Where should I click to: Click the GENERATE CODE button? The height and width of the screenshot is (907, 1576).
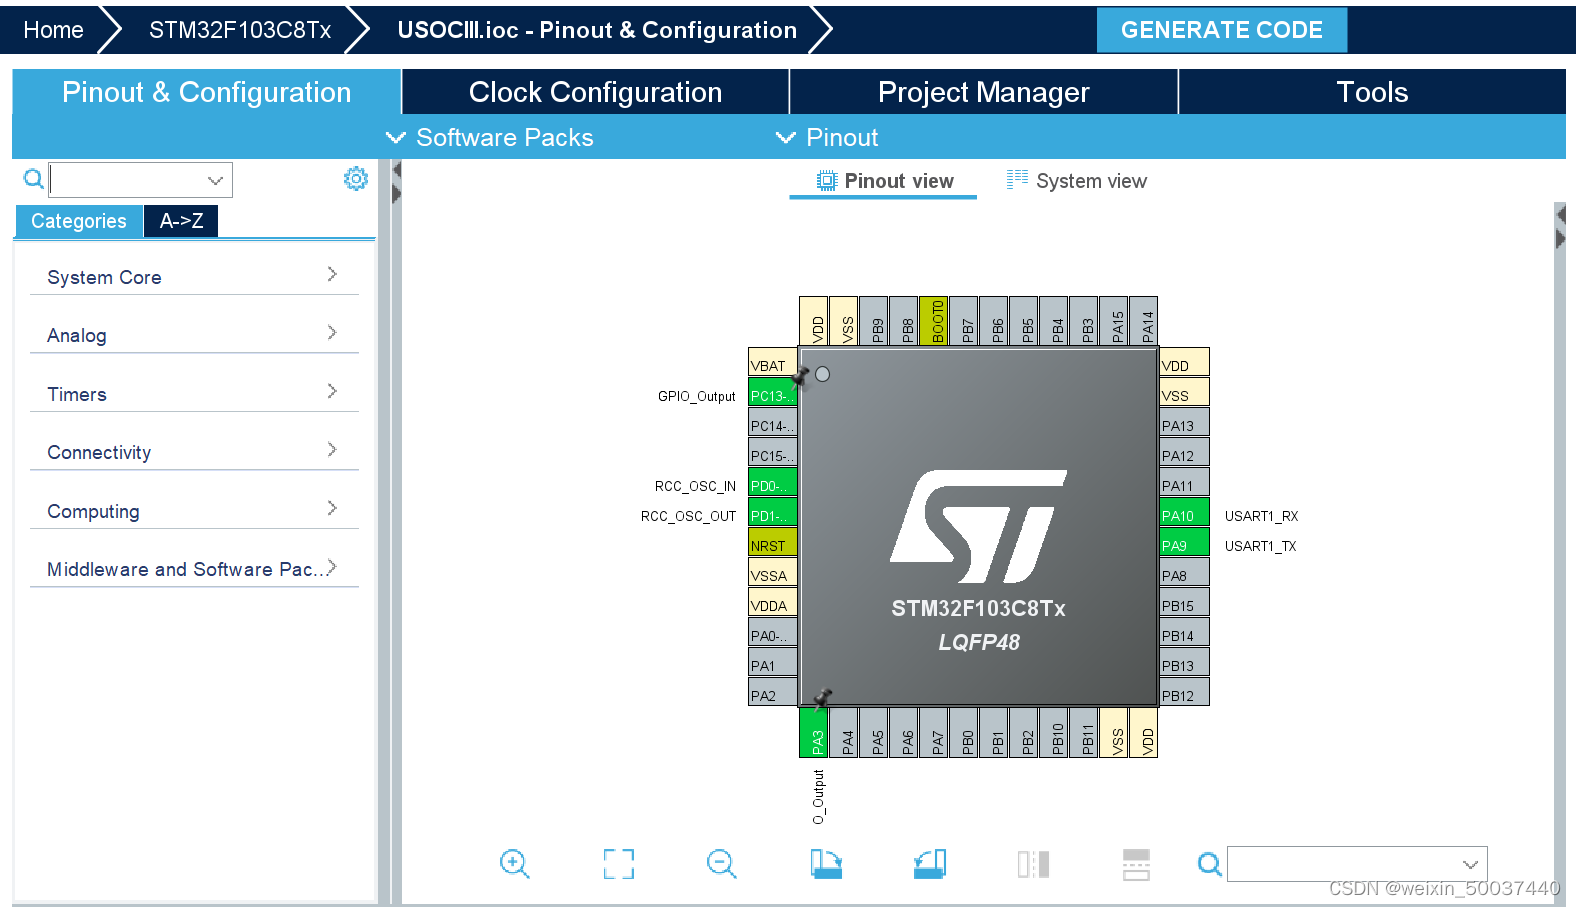(x=1221, y=30)
